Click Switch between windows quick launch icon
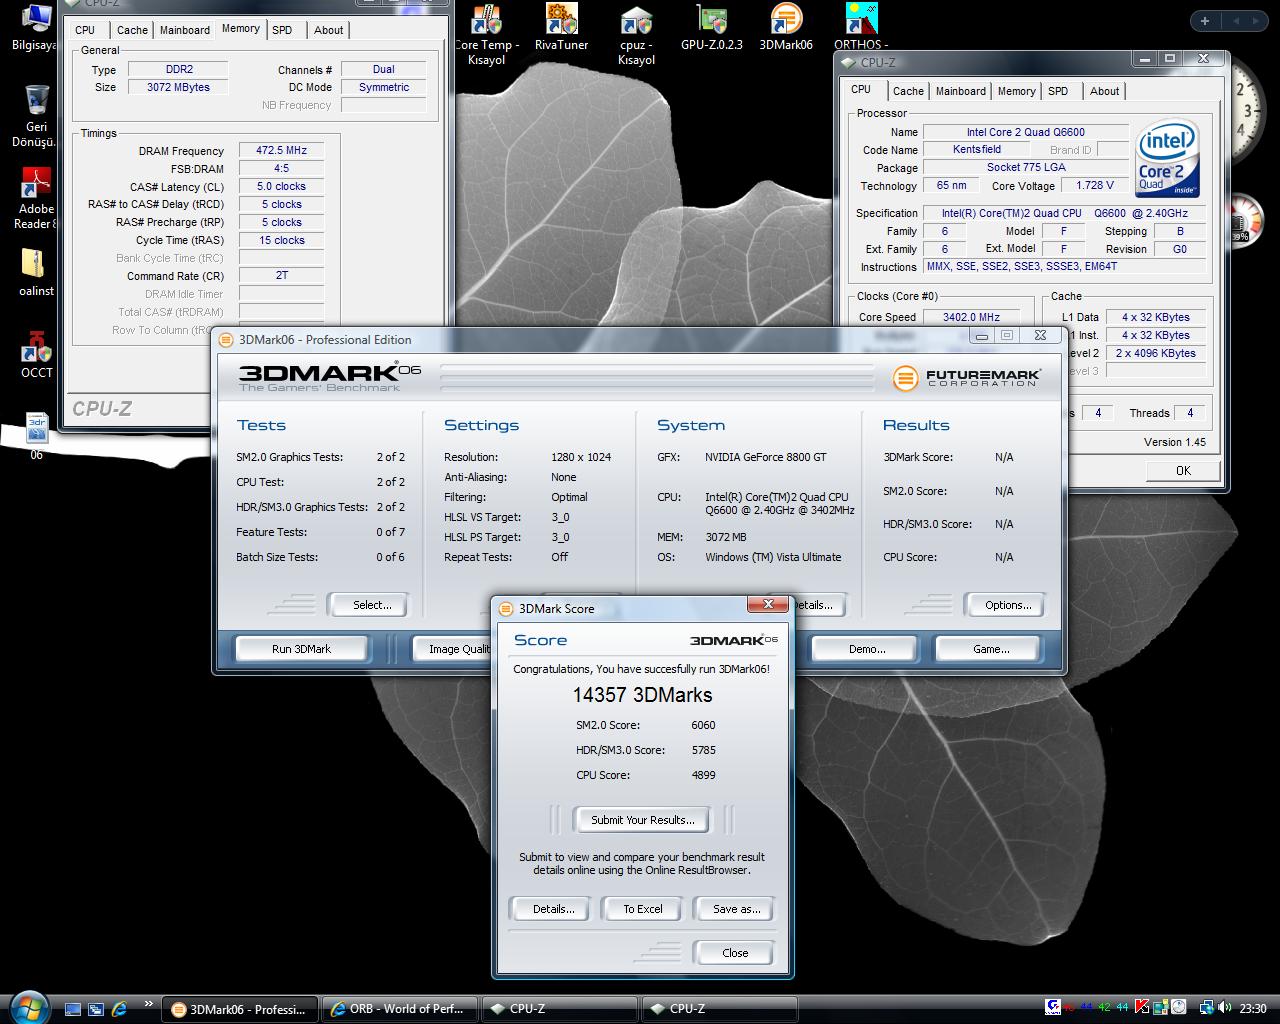This screenshot has height=1024, width=1280. coord(96,1009)
